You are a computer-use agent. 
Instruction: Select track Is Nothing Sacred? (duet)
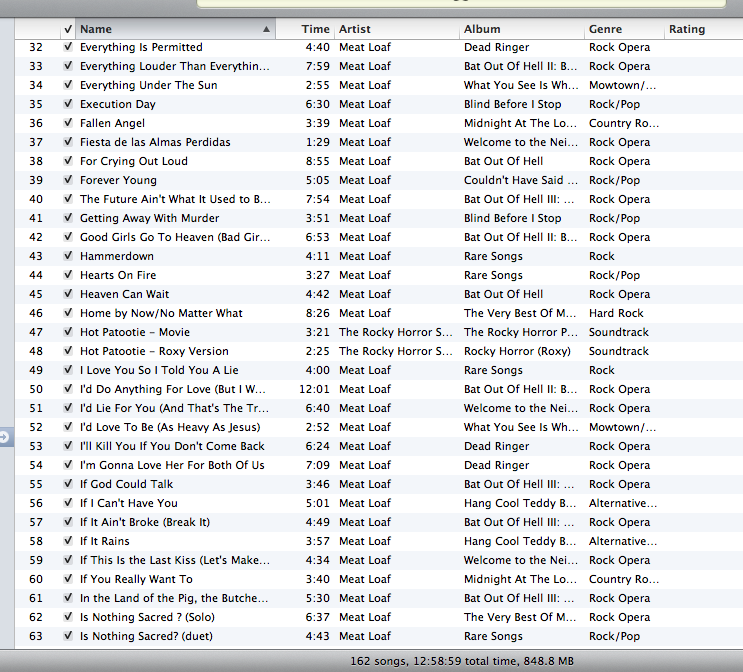tap(146, 636)
